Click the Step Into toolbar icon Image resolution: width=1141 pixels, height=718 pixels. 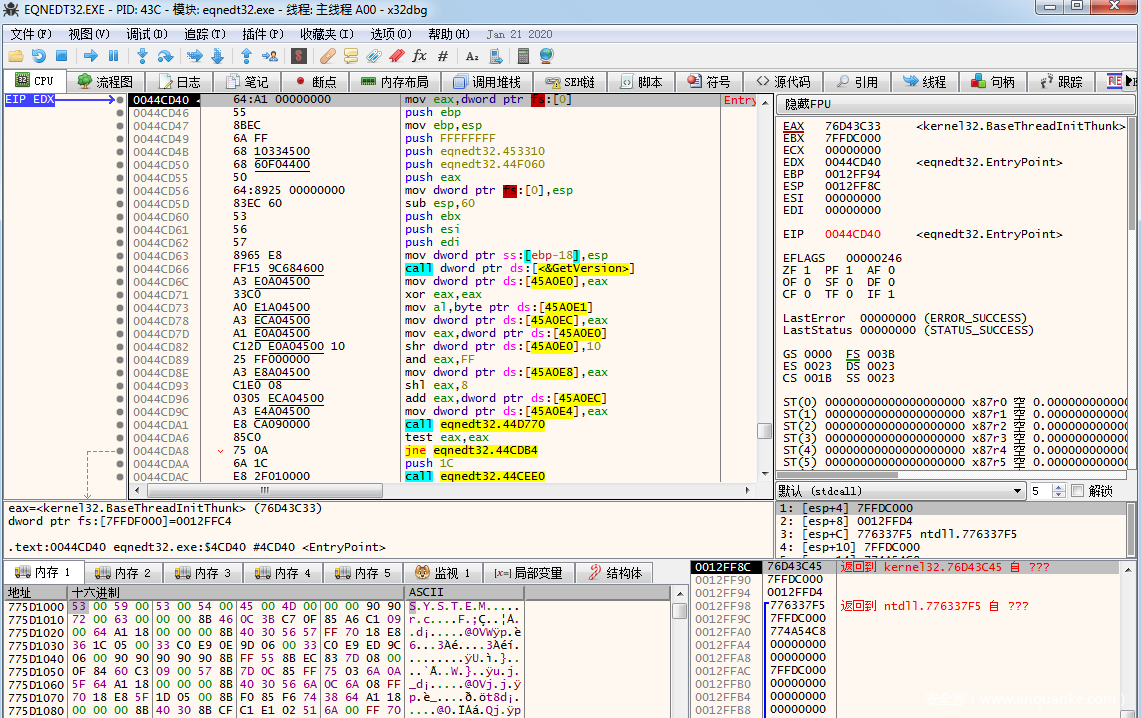coord(142,56)
